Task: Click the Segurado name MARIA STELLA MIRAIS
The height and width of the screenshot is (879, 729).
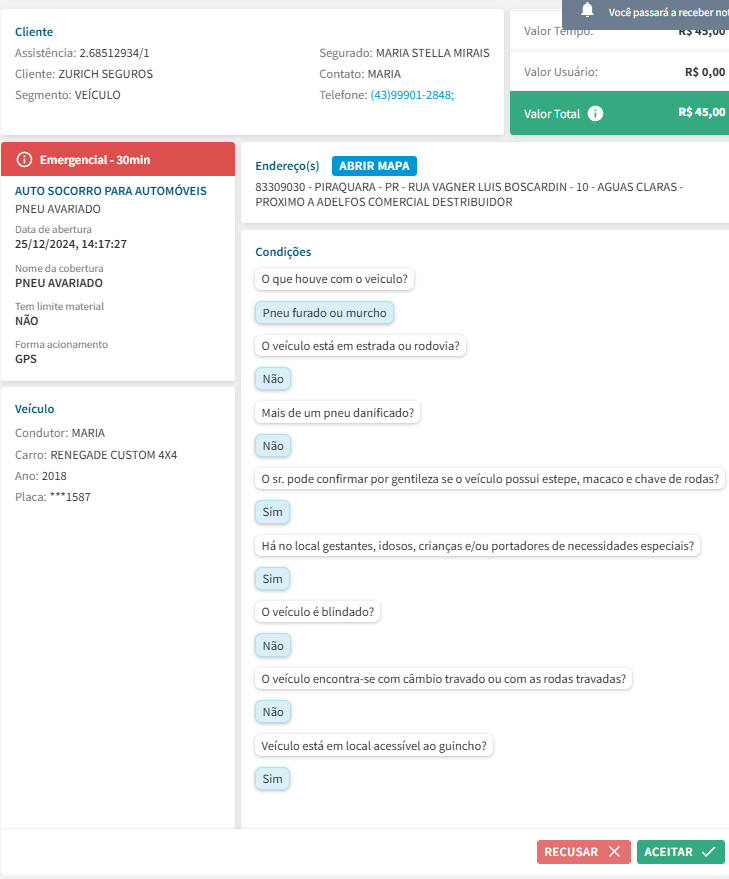Action: coord(433,53)
